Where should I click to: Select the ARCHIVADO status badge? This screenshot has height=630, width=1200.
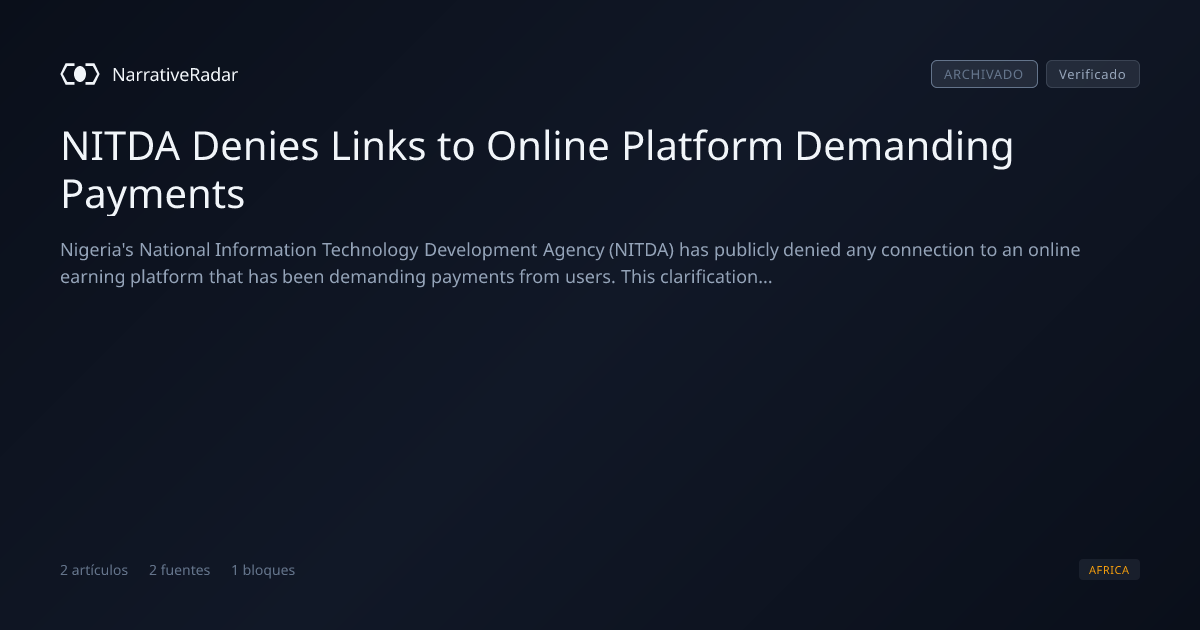point(984,74)
